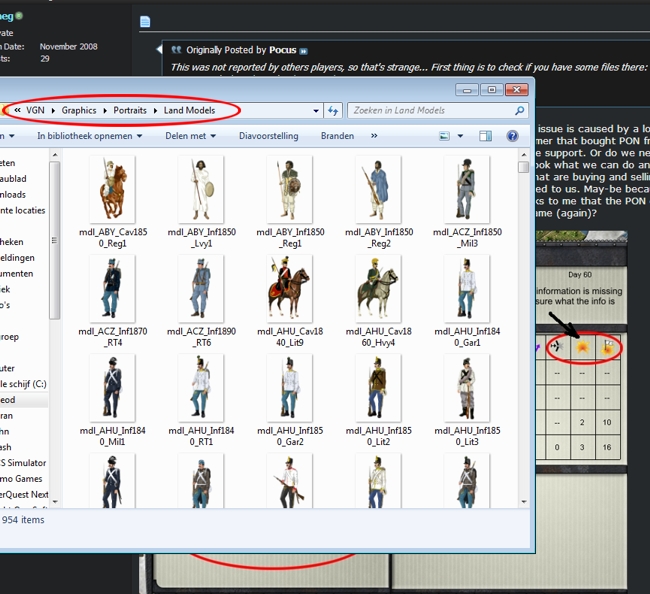650x594 pixels.
Task: Click Branden in the toolbar
Action: [x=337, y=136]
